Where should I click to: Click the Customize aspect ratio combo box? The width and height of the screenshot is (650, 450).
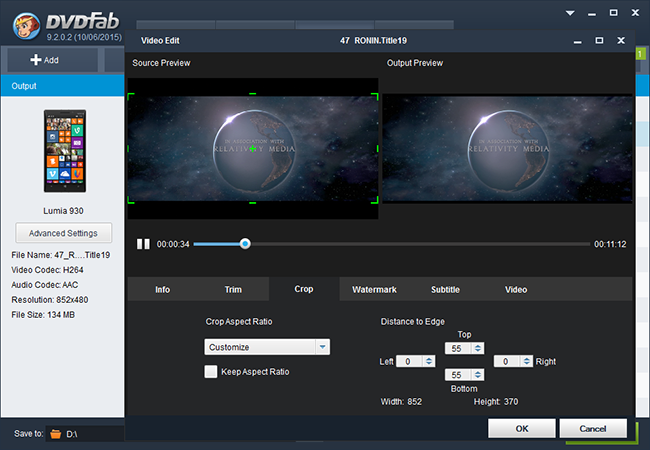pyautogui.click(x=267, y=347)
